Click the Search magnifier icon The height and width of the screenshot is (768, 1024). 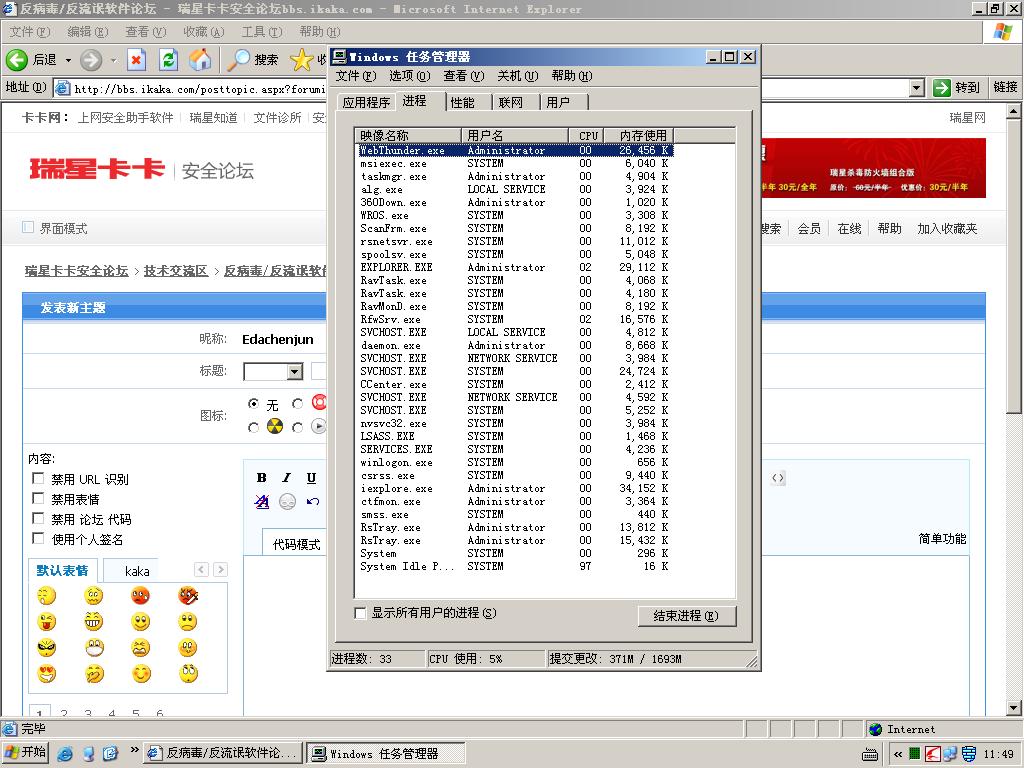(x=239, y=60)
